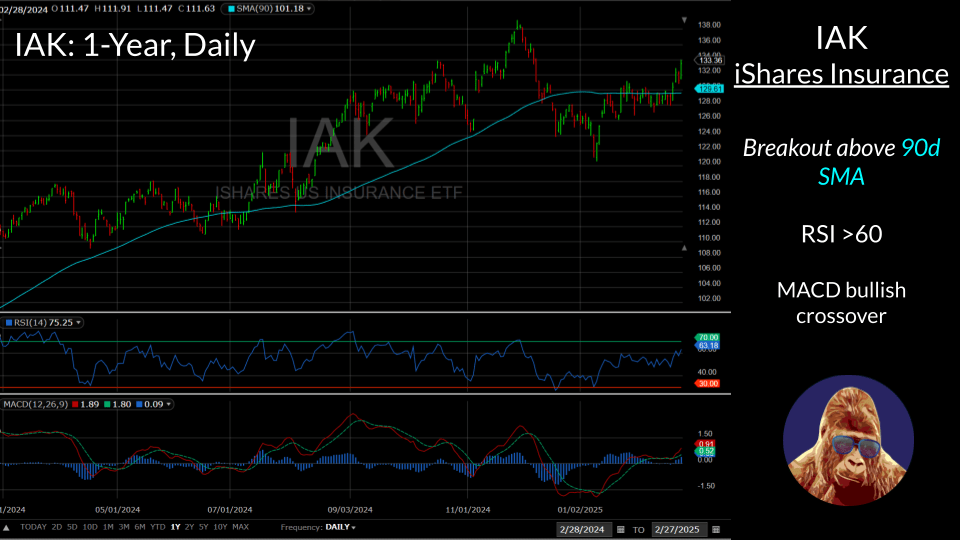This screenshot has height=540, width=960.
Task: Open the start date calendar picker icon
Action: [x=620, y=530]
